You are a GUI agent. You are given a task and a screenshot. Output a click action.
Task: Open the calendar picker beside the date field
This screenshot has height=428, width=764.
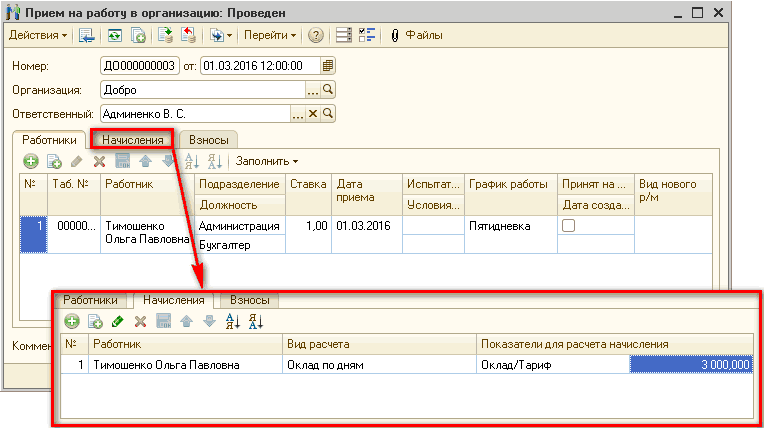[328, 66]
